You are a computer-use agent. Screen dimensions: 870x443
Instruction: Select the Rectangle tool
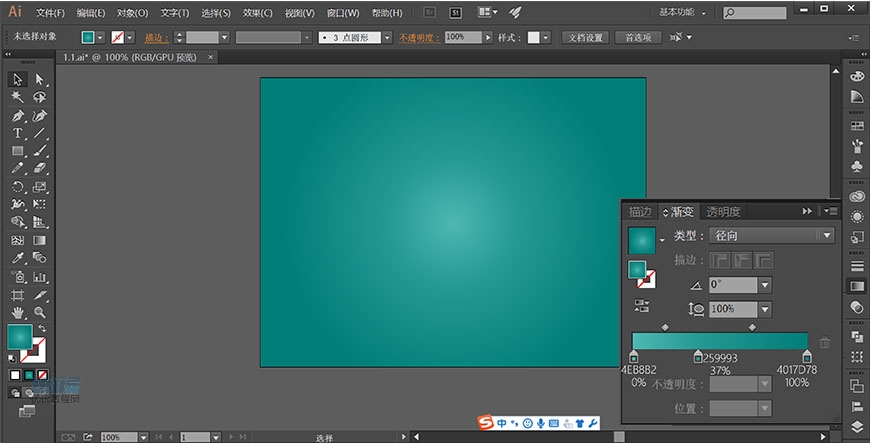18,151
